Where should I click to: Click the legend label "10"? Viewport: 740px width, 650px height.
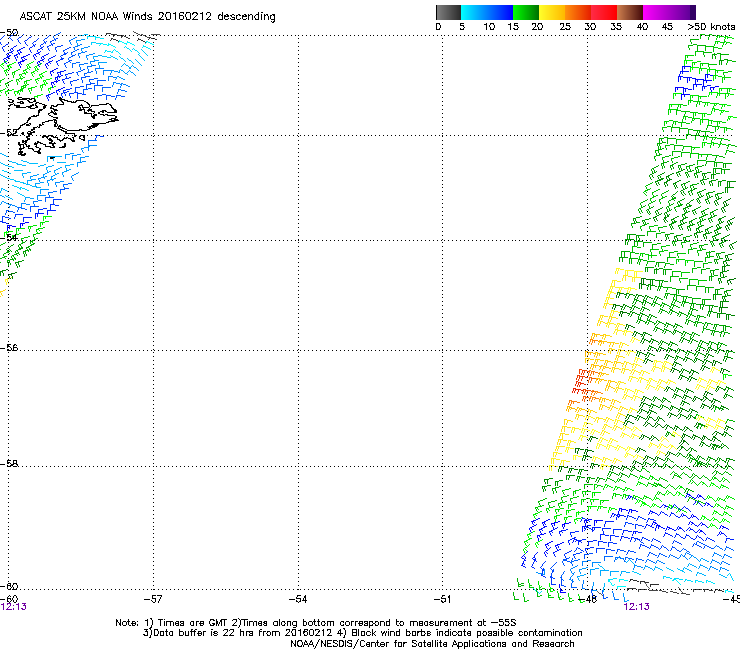tap(489, 27)
